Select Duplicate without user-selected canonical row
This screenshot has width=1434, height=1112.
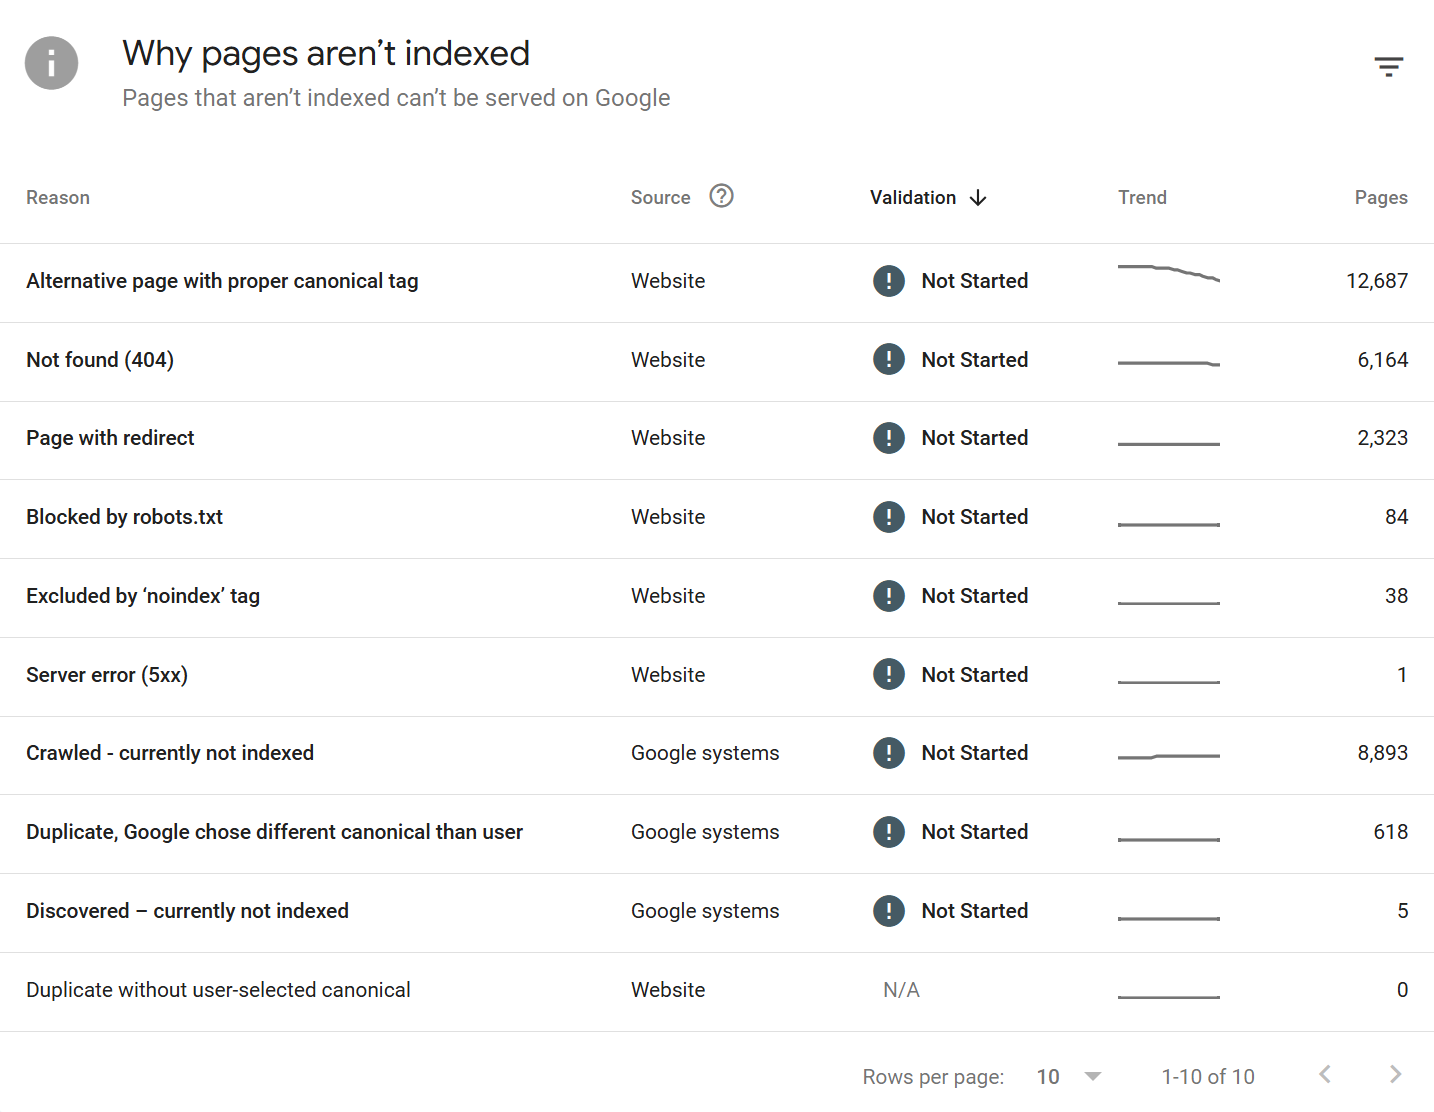(218, 990)
